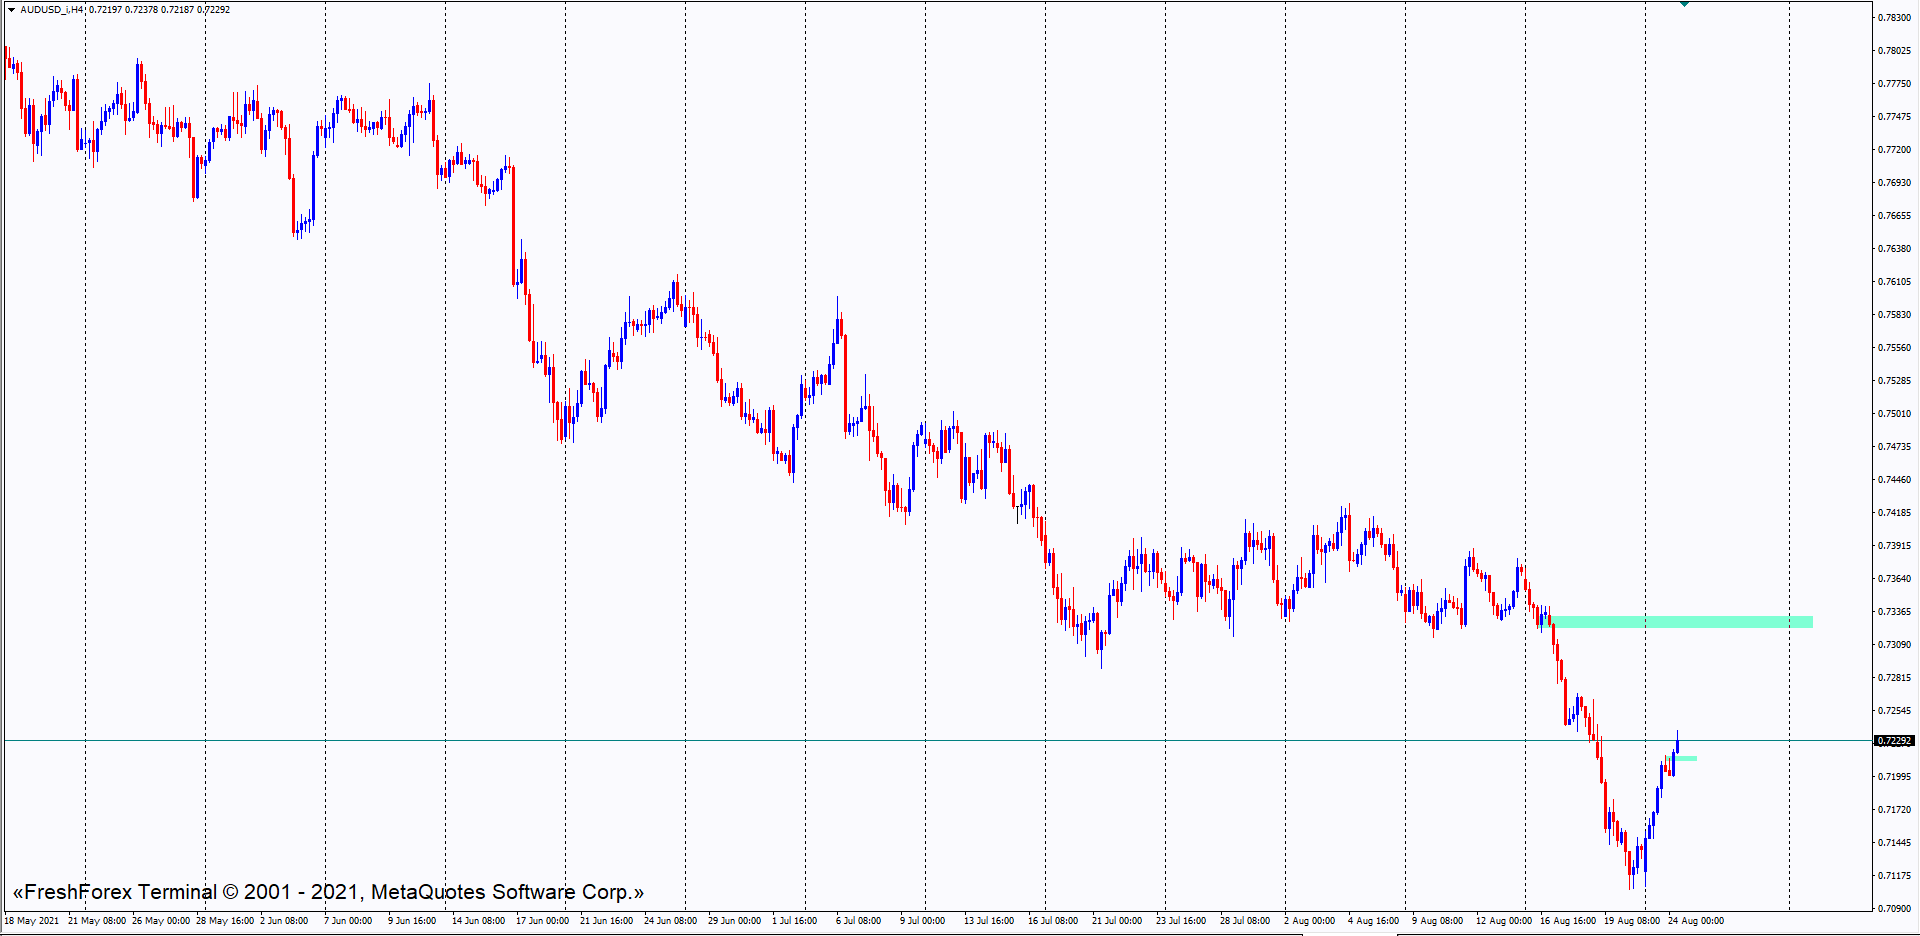The width and height of the screenshot is (1920, 936).
Task: Click the 0.74185 price axis label
Action: click(x=1895, y=513)
